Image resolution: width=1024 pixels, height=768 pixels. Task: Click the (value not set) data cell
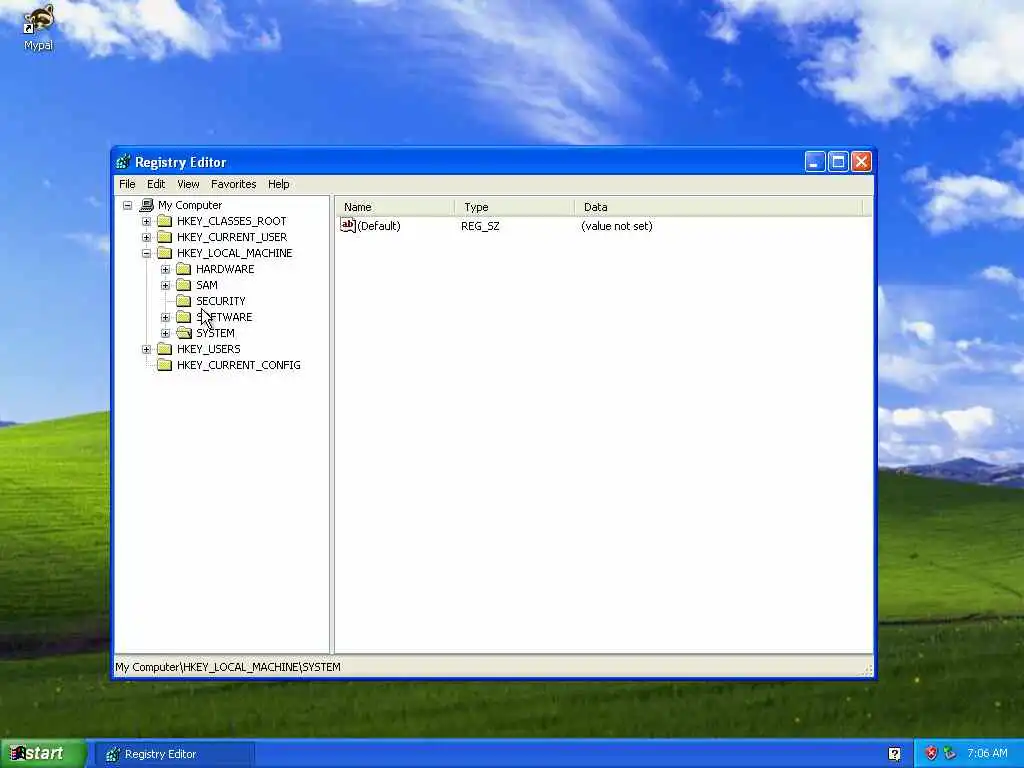click(x=616, y=226)
